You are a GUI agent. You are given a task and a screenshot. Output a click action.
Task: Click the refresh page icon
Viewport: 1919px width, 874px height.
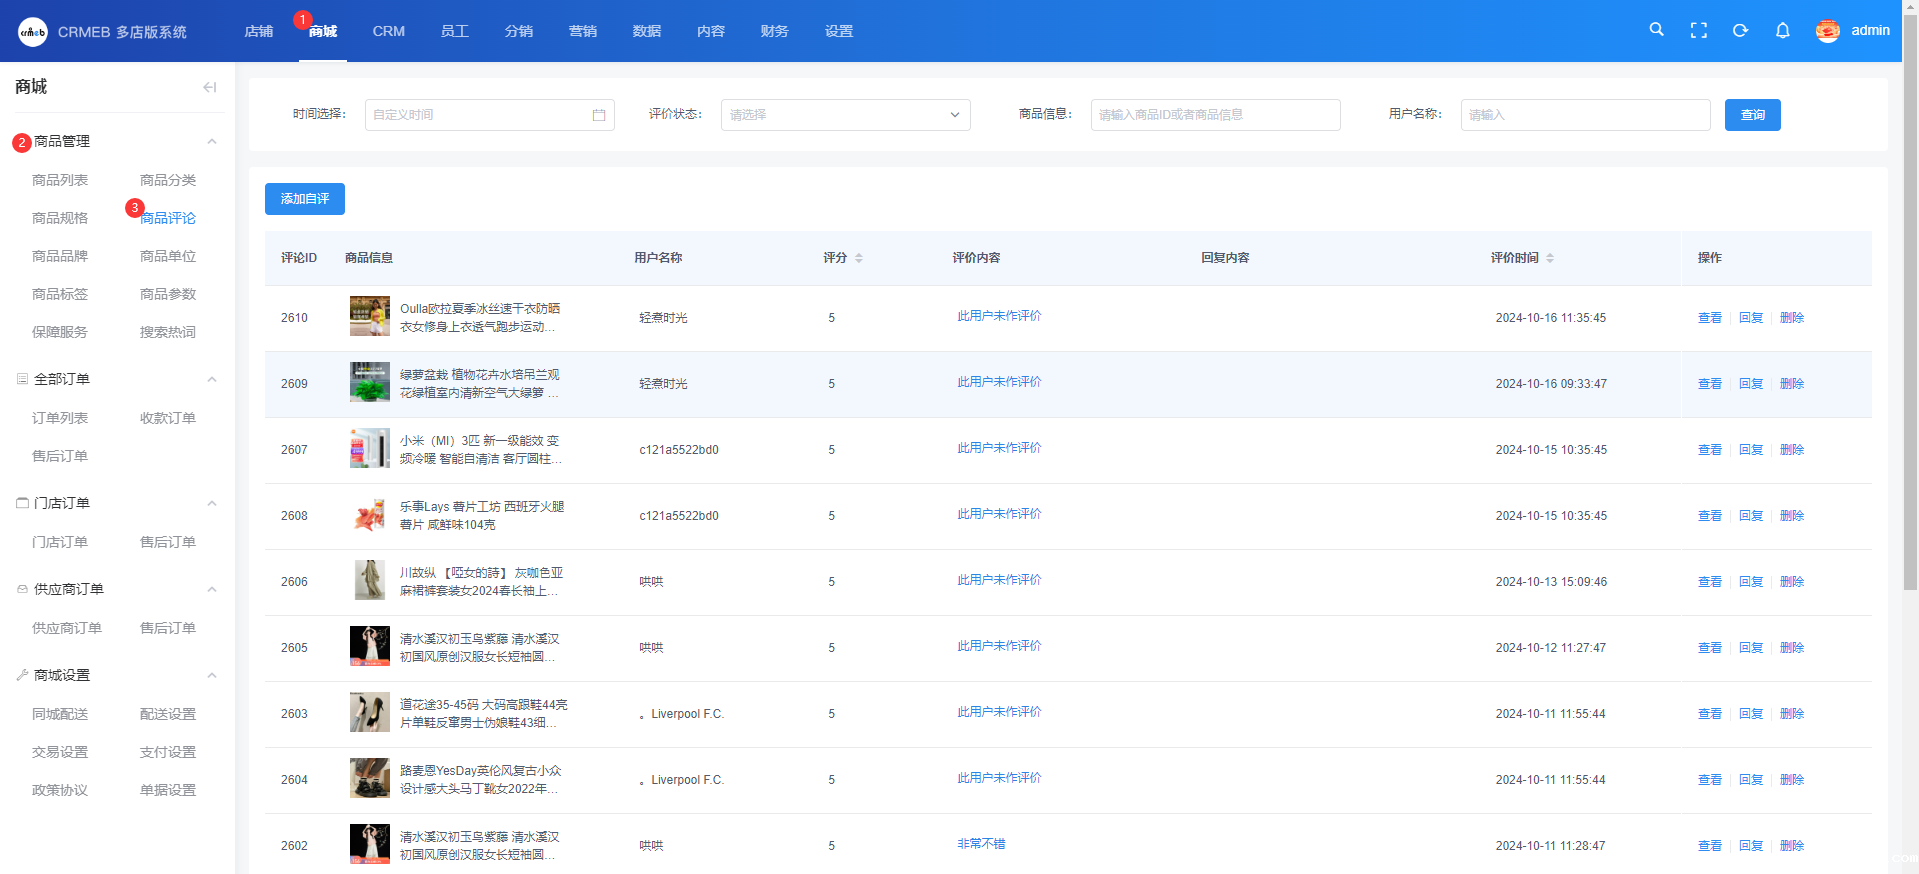[x=1740, y=31]
